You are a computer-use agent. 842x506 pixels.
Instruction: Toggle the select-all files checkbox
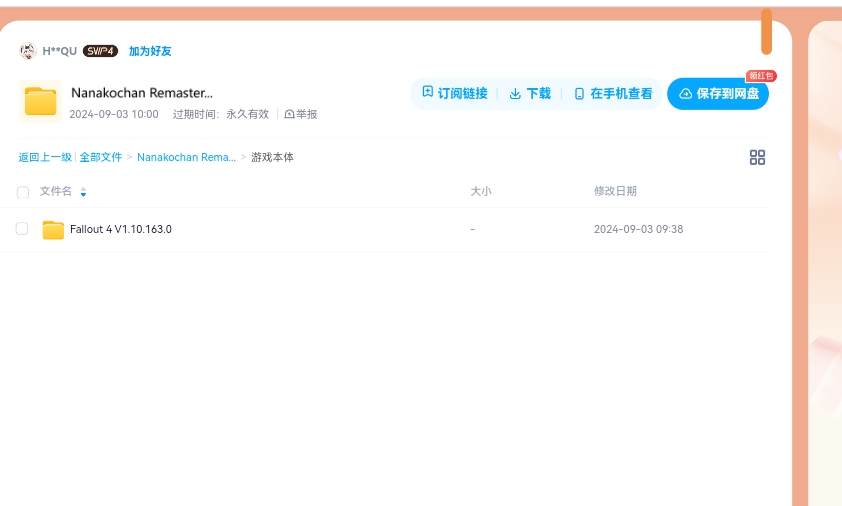pos(23,192)
